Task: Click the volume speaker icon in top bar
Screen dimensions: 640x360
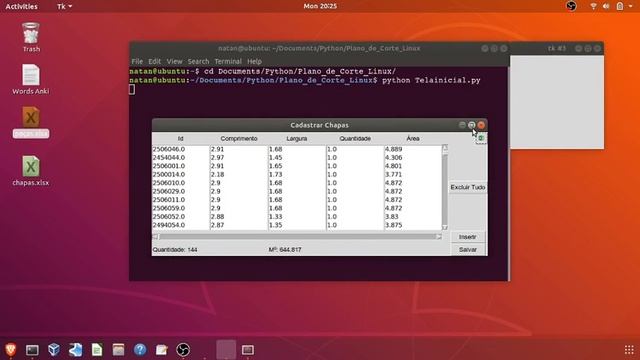Action: coord(606,6)
